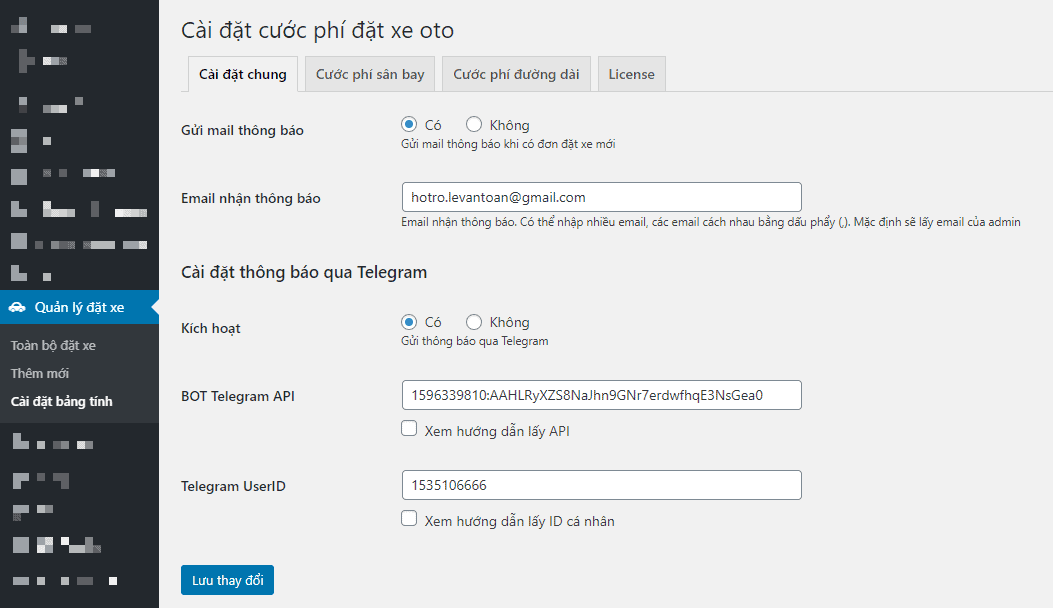Switch to the Cước phí sân bay tab
Screen dimensions: 1053x608
369,73
